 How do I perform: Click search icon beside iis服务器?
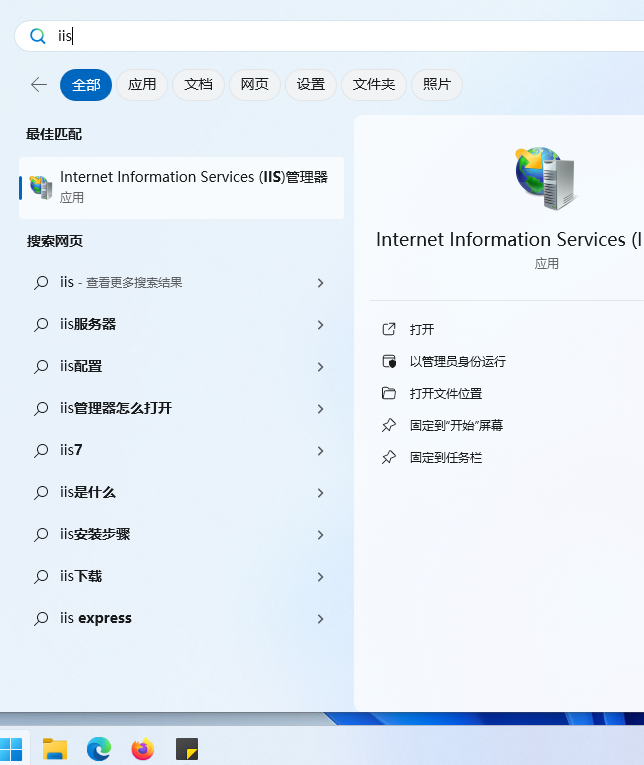coord(41,324)
